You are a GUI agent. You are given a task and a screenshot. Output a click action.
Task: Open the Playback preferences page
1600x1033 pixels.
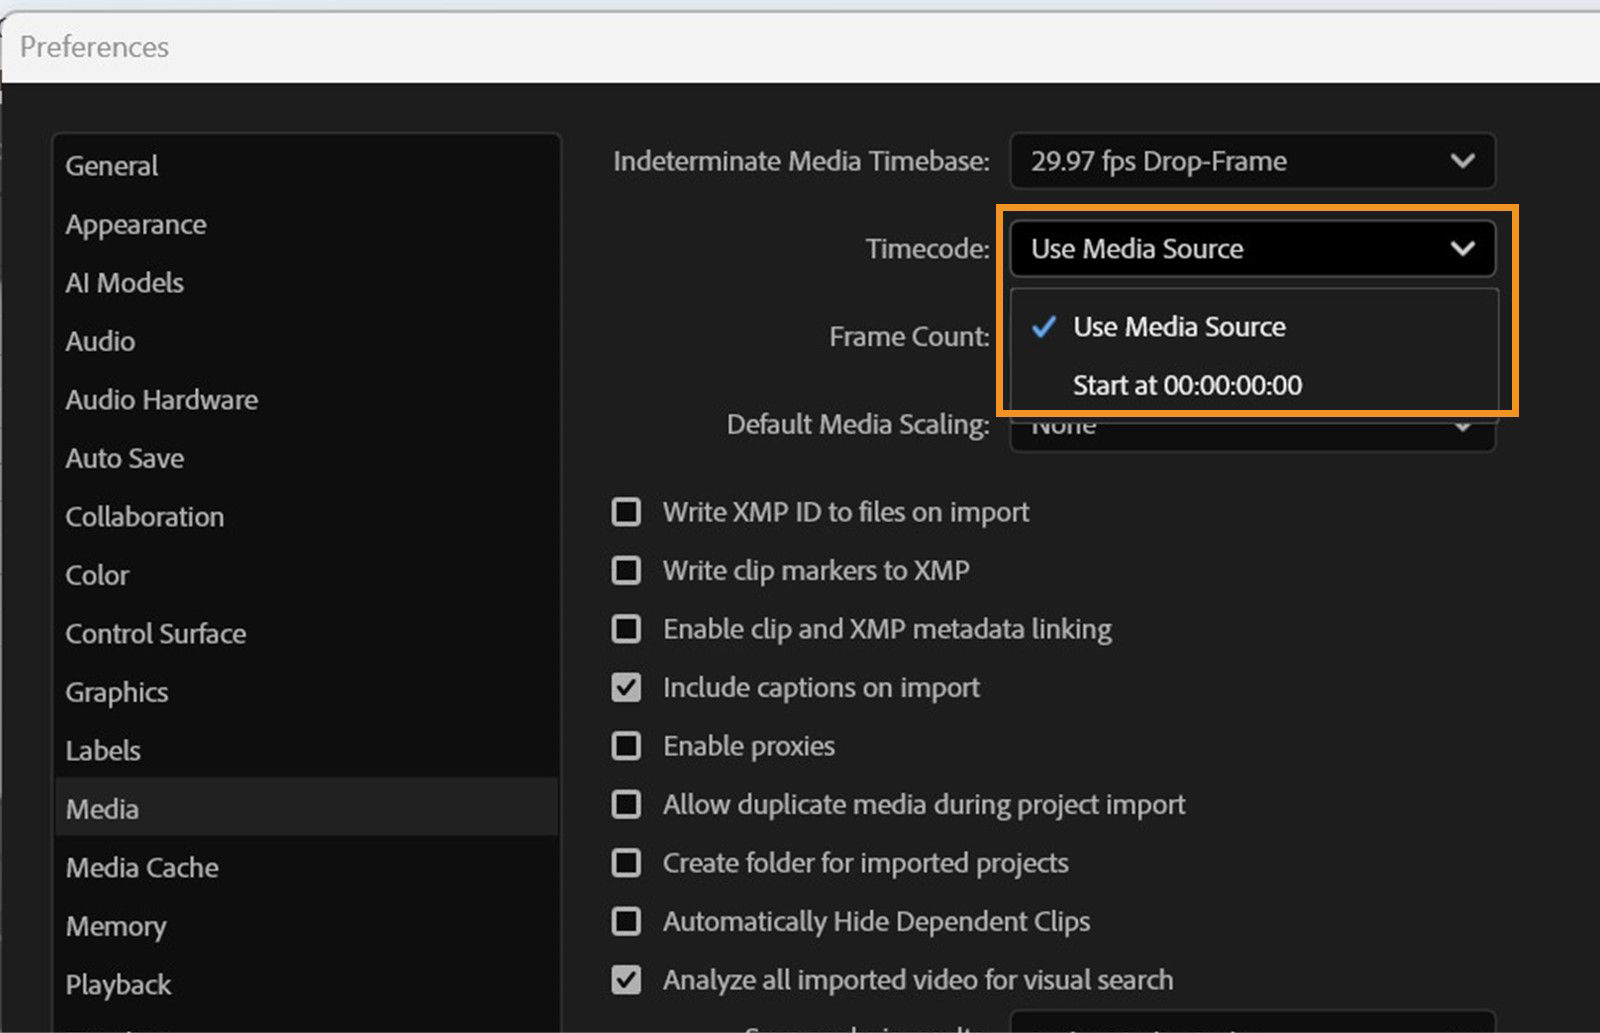pos(118,984)
